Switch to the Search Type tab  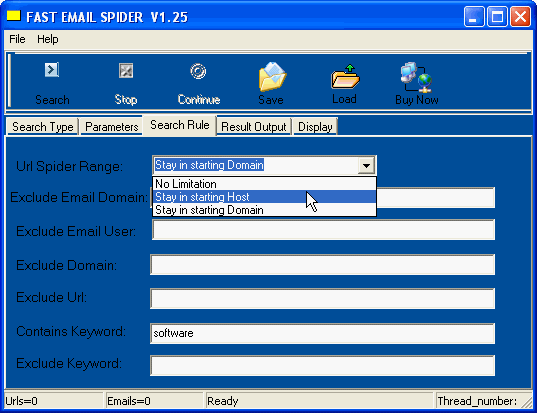click(42, 127)
